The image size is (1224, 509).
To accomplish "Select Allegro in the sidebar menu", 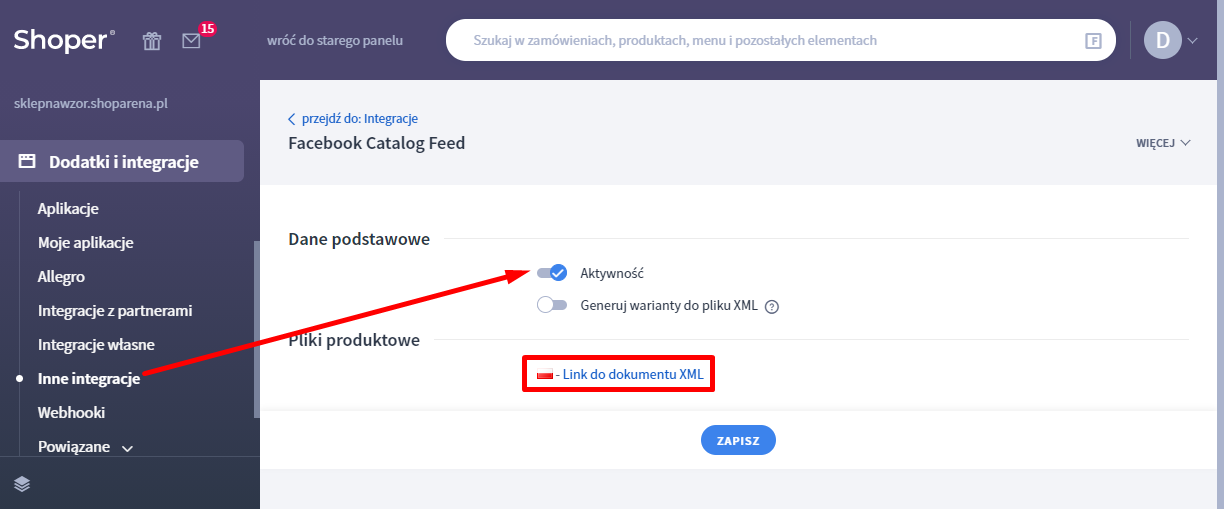I will (x=61, y=277).
